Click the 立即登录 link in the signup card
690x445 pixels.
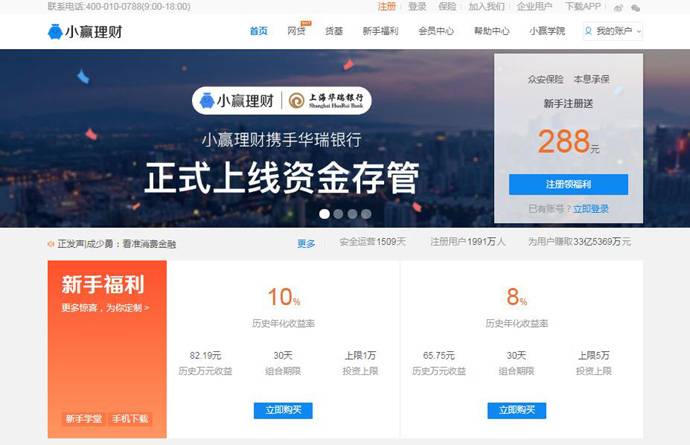click(x=591, y=209)
